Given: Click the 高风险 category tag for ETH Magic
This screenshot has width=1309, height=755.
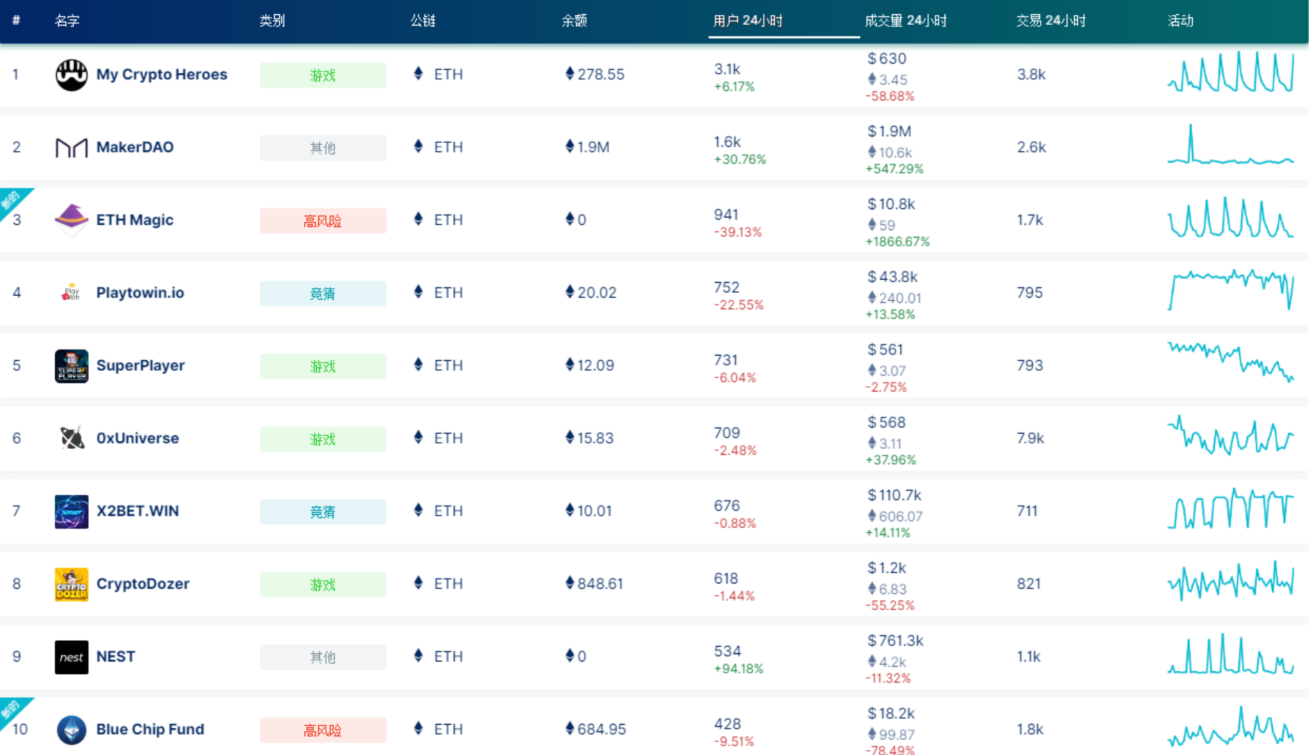Looking at the screenshot, I should click(323, 221).
